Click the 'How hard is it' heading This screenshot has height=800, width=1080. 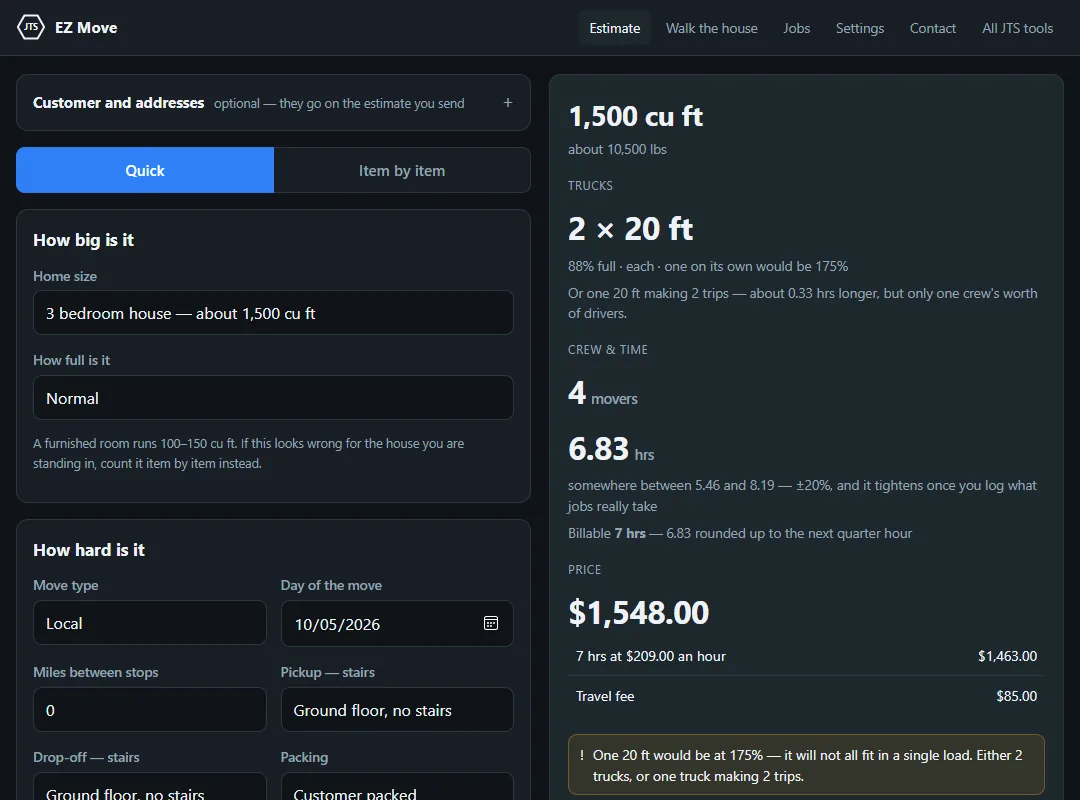click(89, 550)
